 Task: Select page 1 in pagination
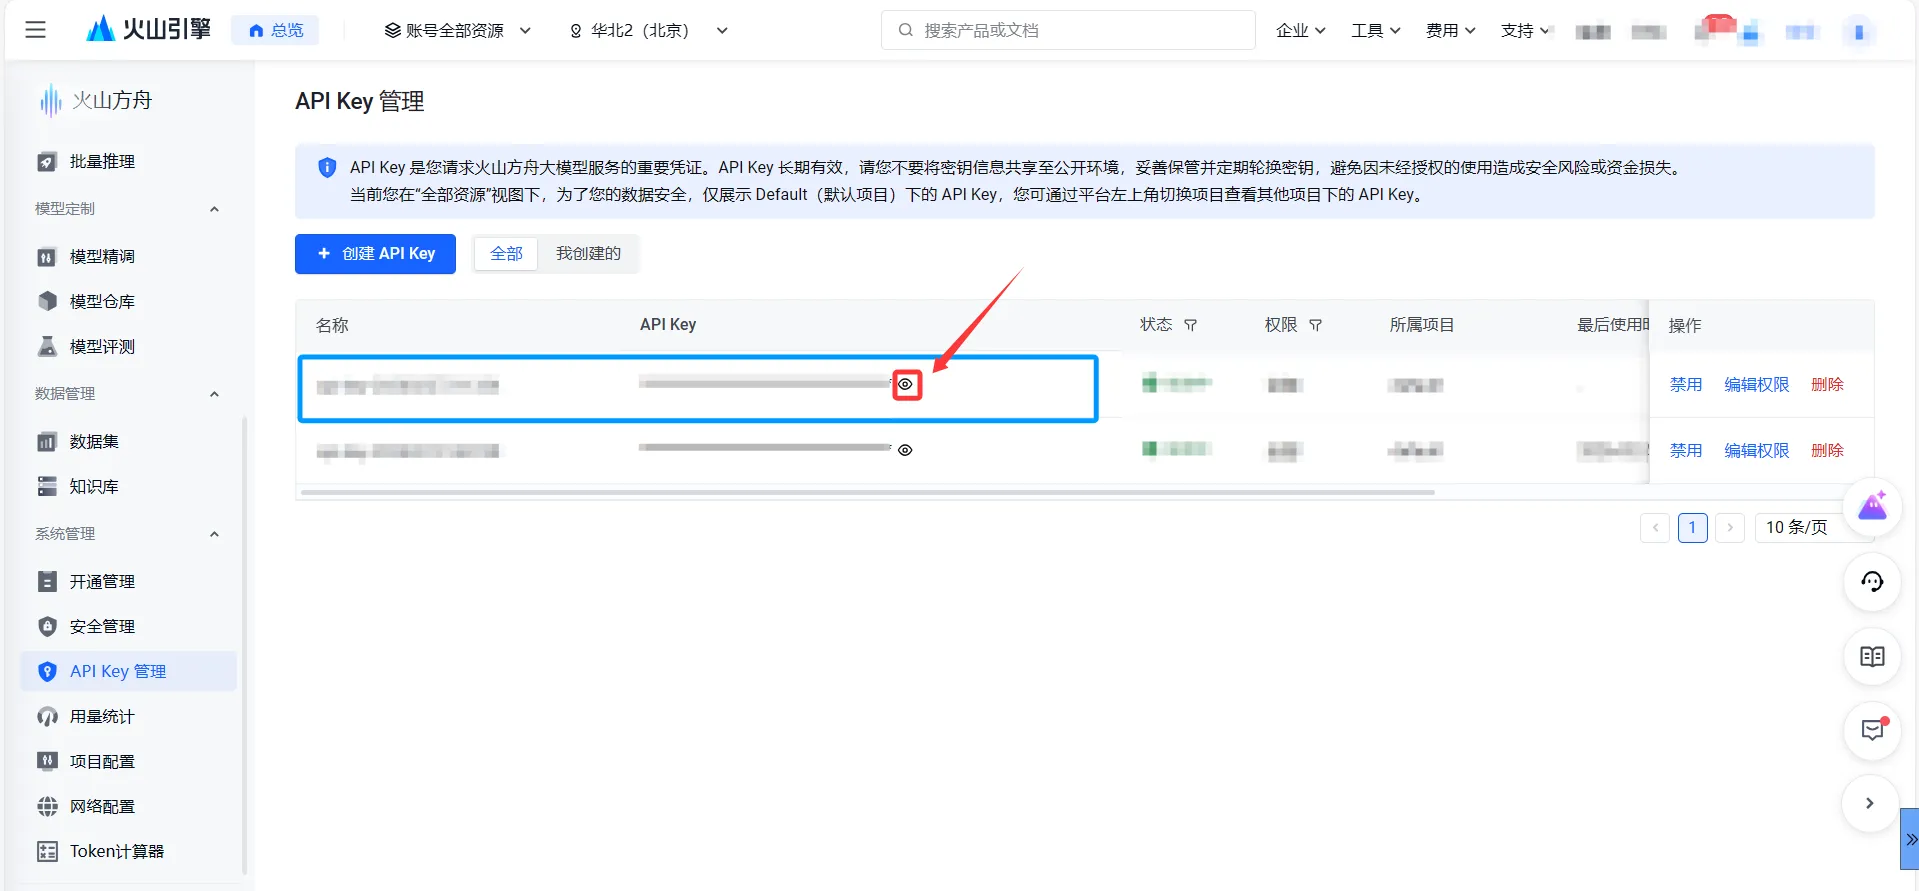click(x=1692, y=527)
